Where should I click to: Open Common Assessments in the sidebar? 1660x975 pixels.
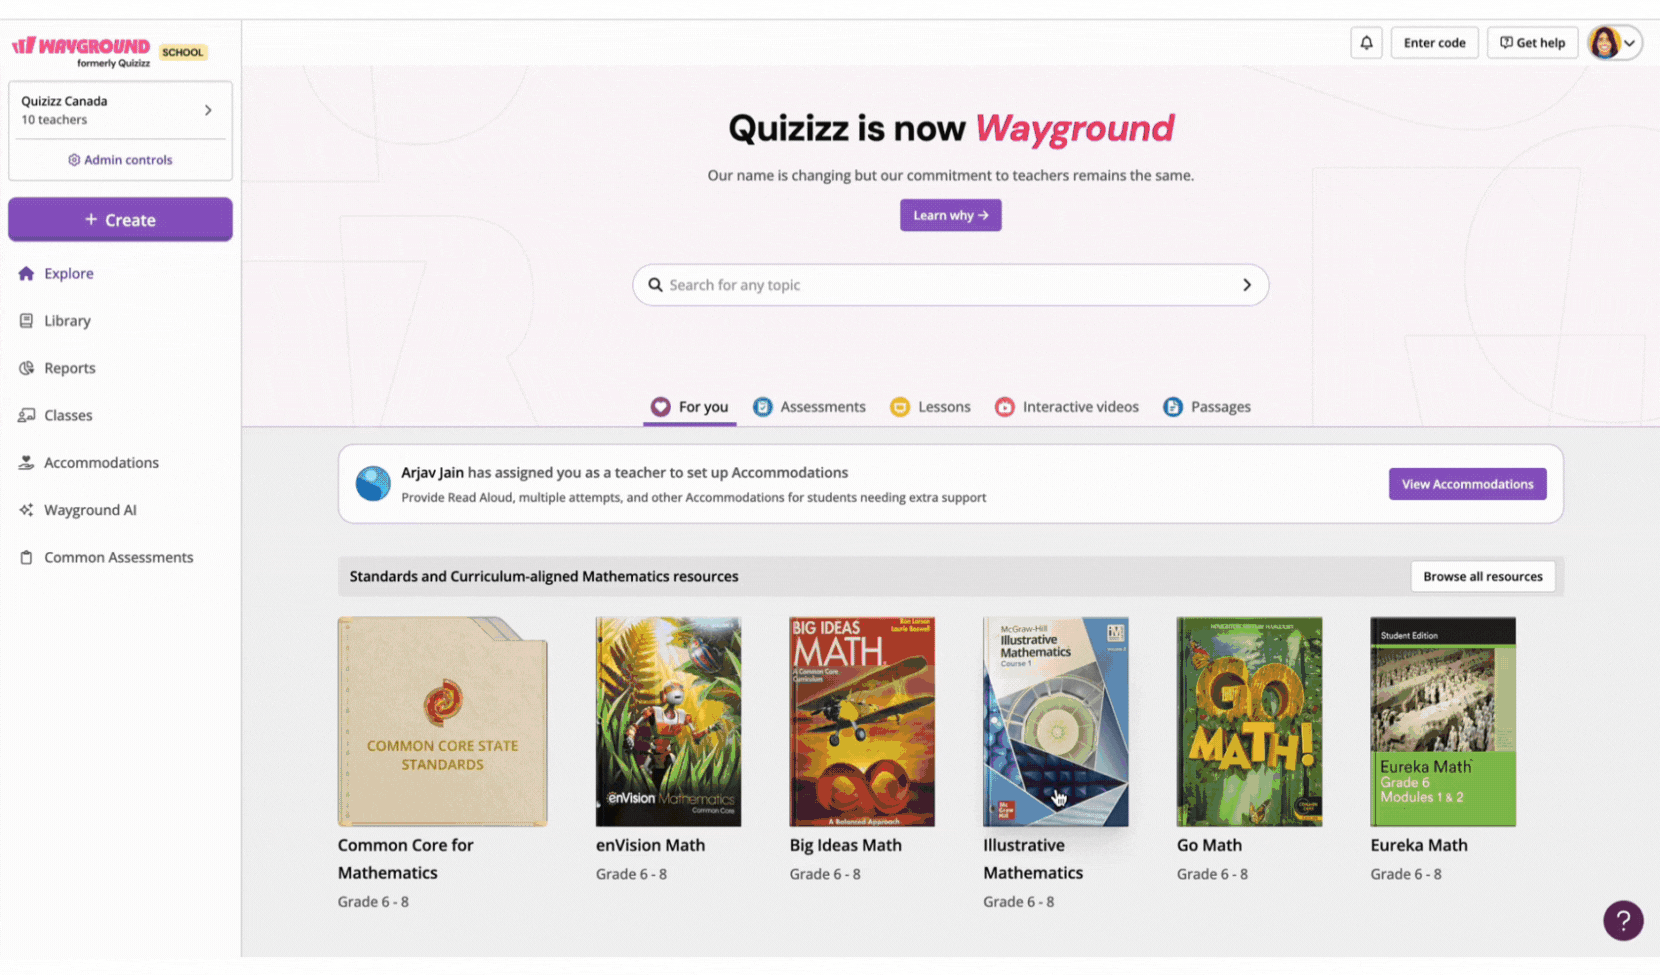(120, 557)
